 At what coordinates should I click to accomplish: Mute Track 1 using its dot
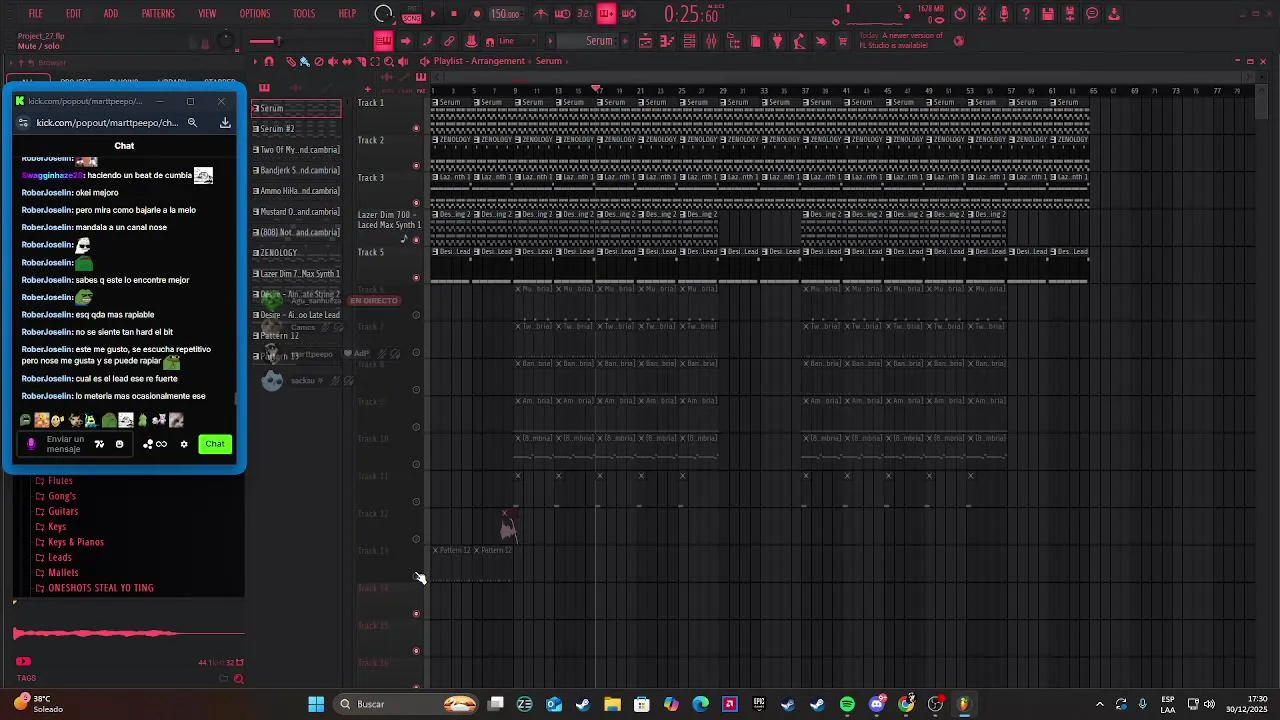coord(416,128)
